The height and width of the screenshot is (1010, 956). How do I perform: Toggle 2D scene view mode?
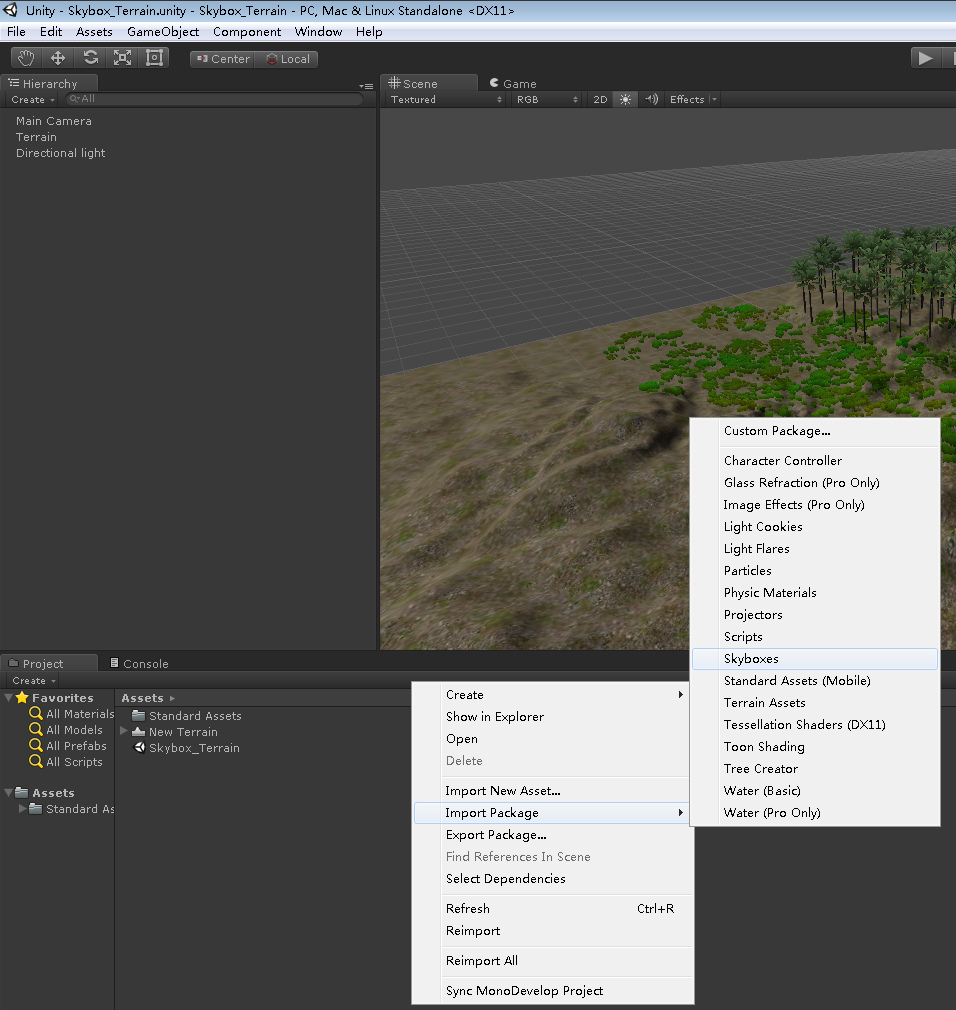click(600, 99)
